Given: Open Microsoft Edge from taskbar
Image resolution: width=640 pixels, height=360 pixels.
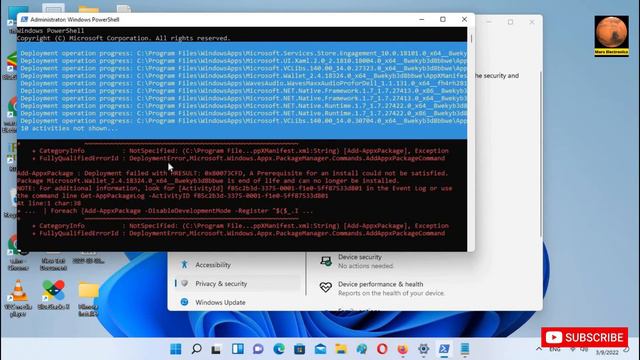Looking at the screenshot, I should pos(279,349).
